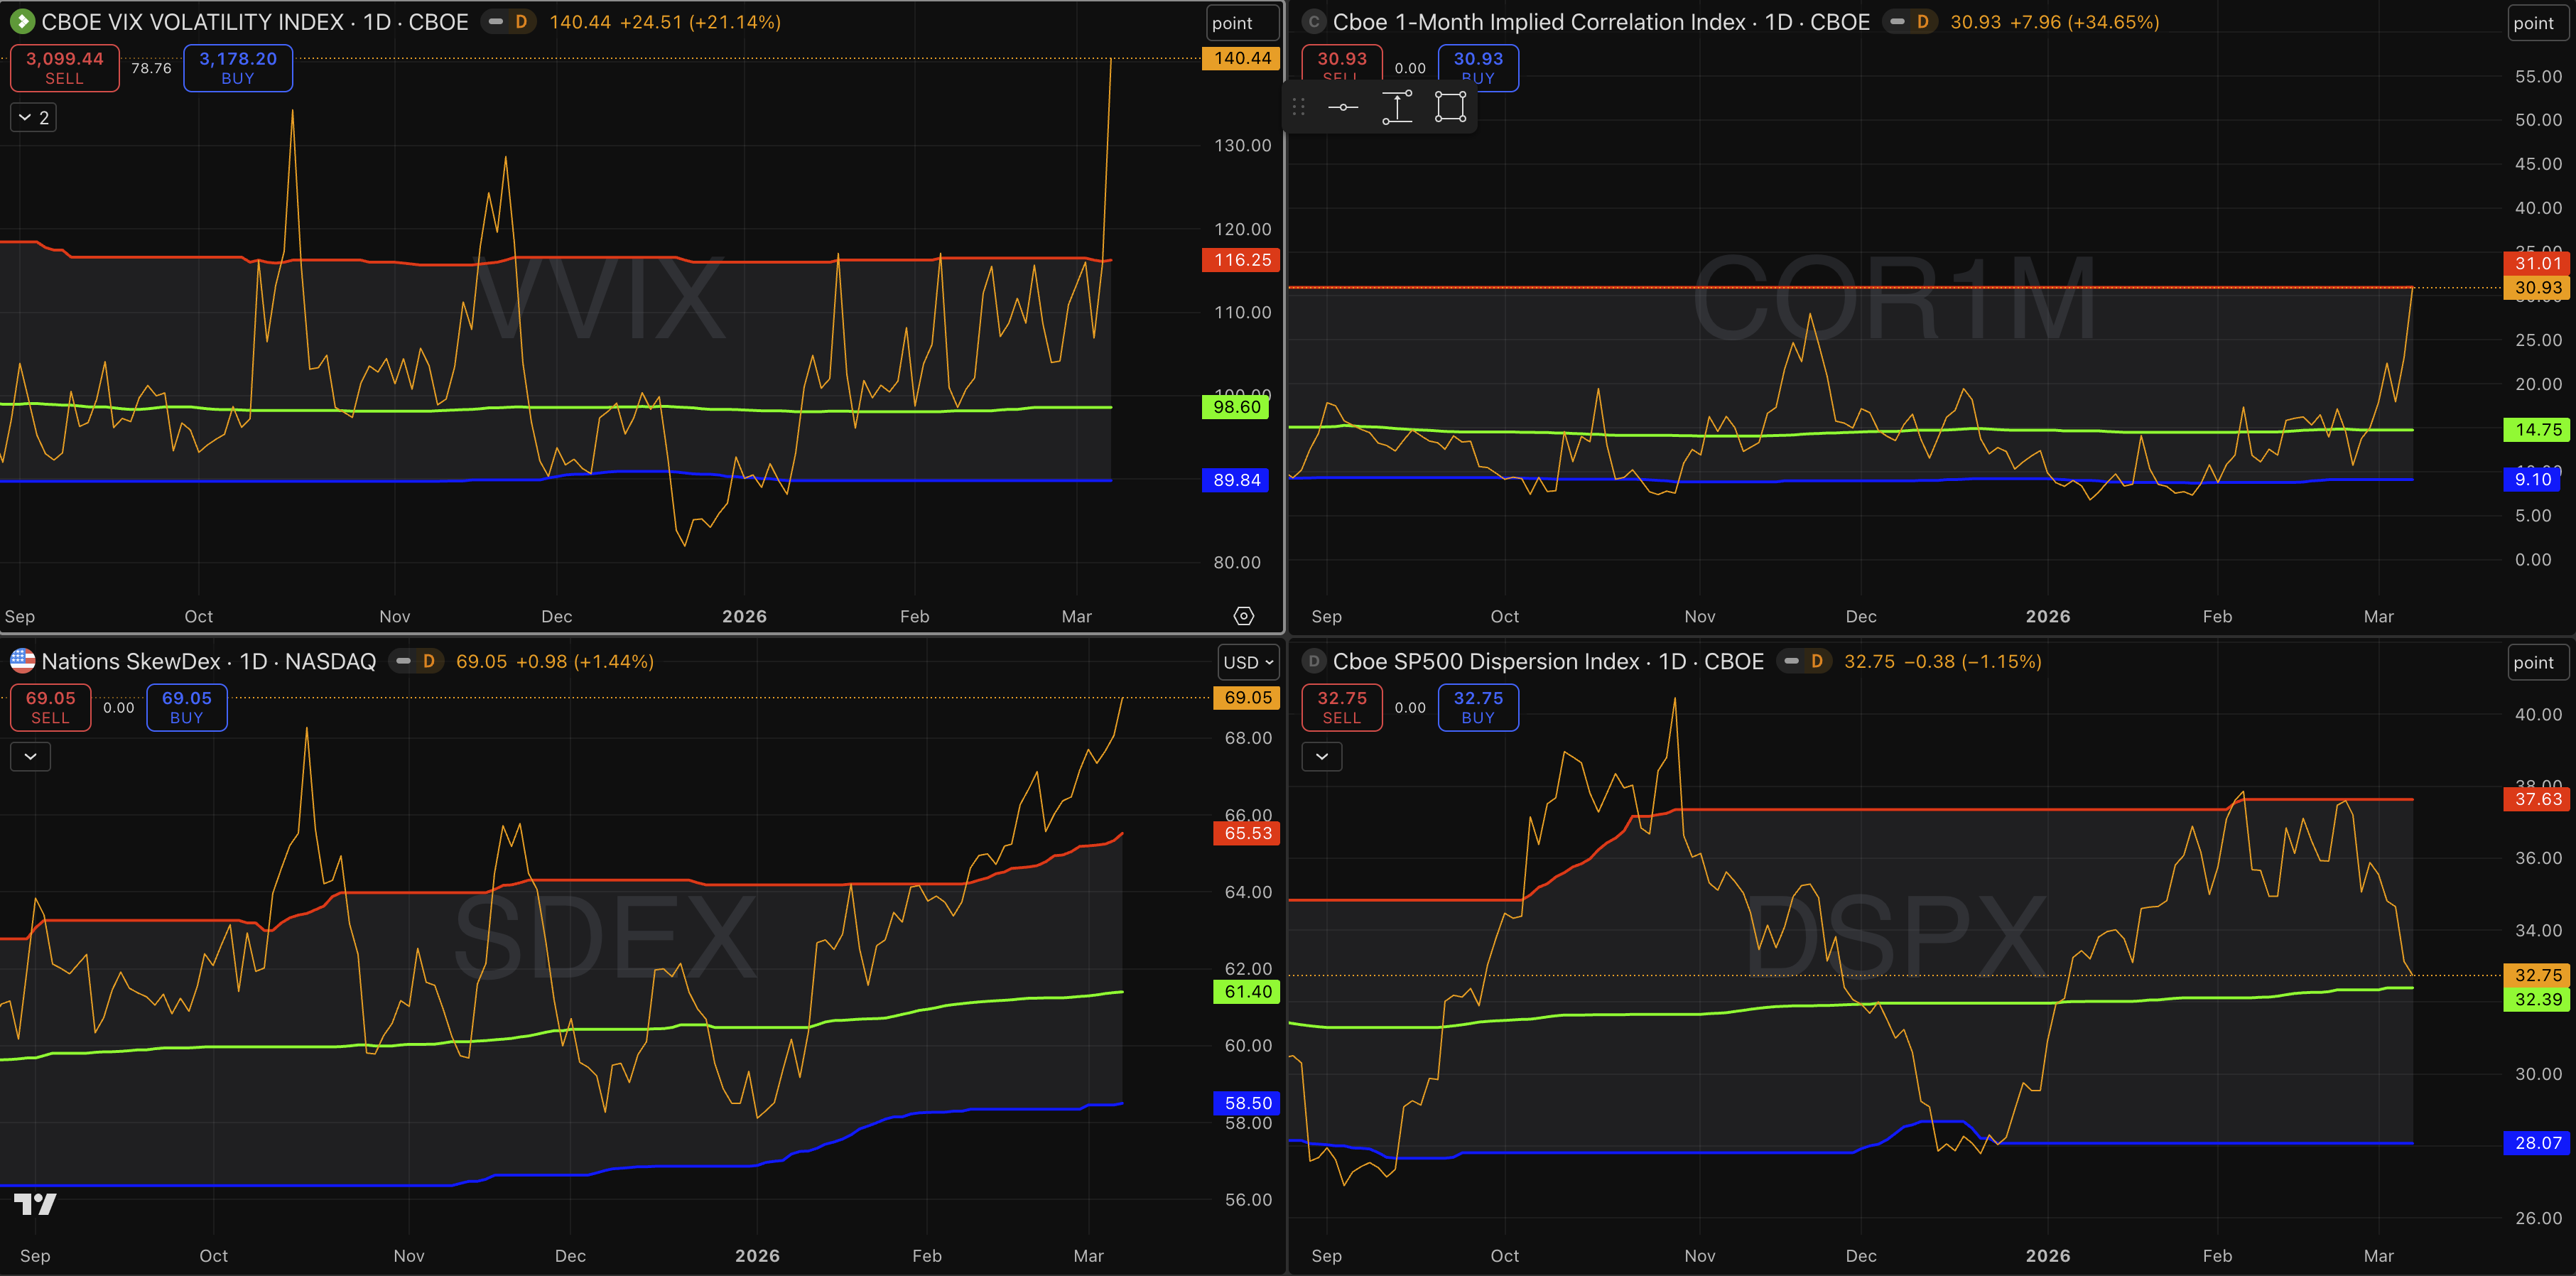This screenshot has width=2576, height=1276.
Task: Open the USD currency dropdown on SkewDex chart
Action: point(1248,662)
